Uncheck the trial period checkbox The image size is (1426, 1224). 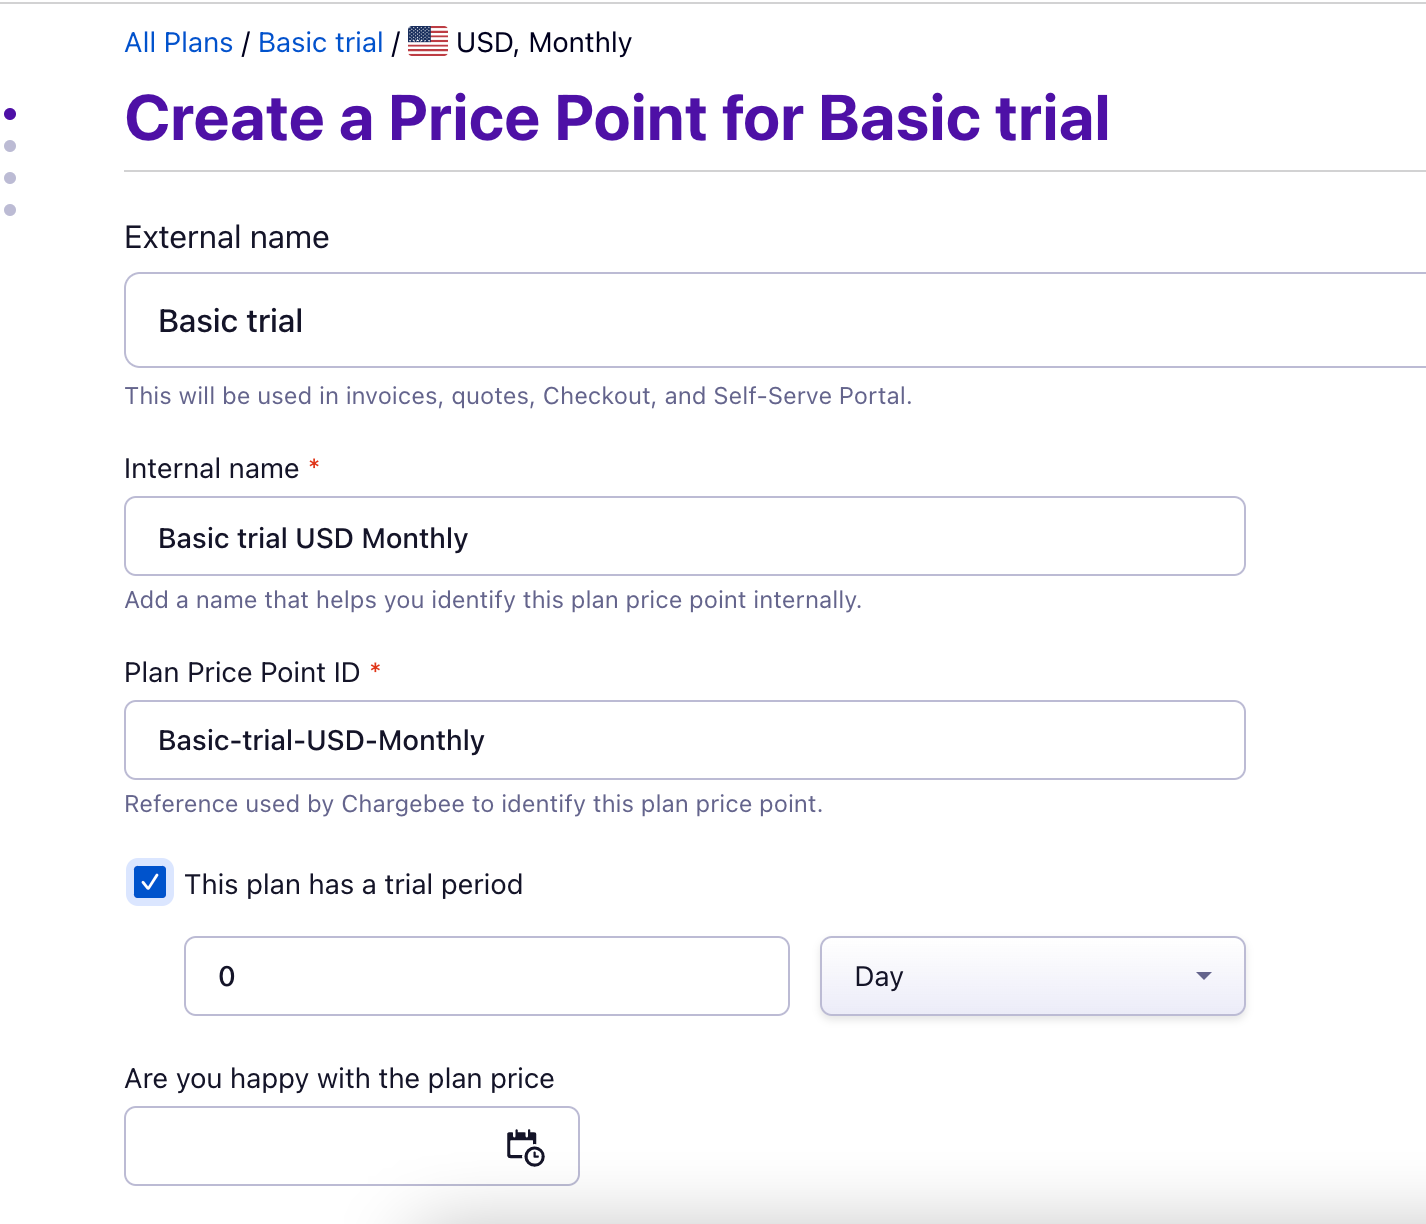(x=150, y=883)
